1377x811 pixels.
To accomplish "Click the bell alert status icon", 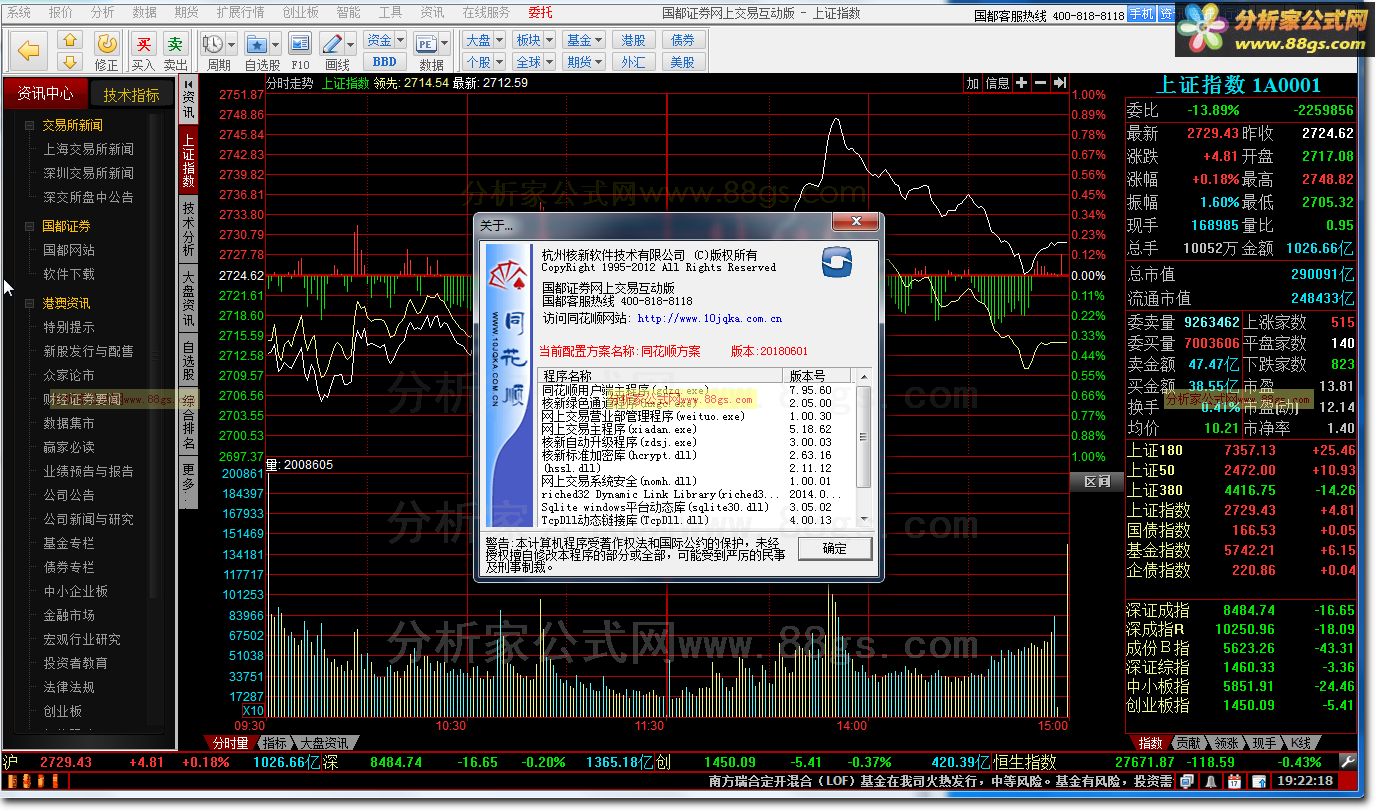I will (1212, 781).
